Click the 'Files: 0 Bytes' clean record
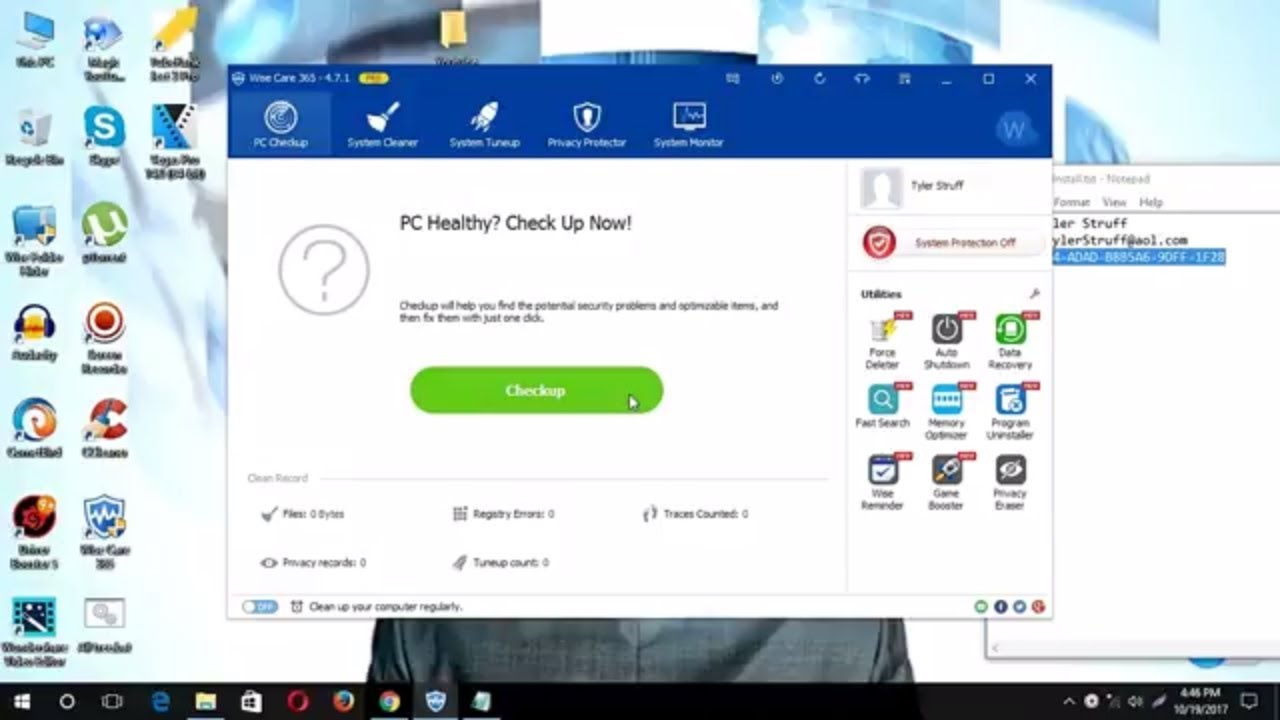Viewport: 1280px width, 720px height. tap(303, 514)
